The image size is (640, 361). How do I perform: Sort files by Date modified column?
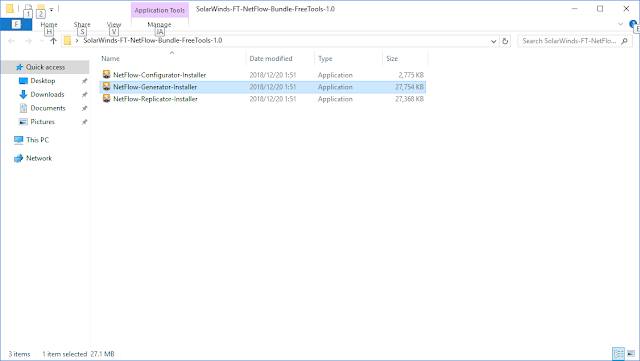pyautogui.click(x=271, y=58)
